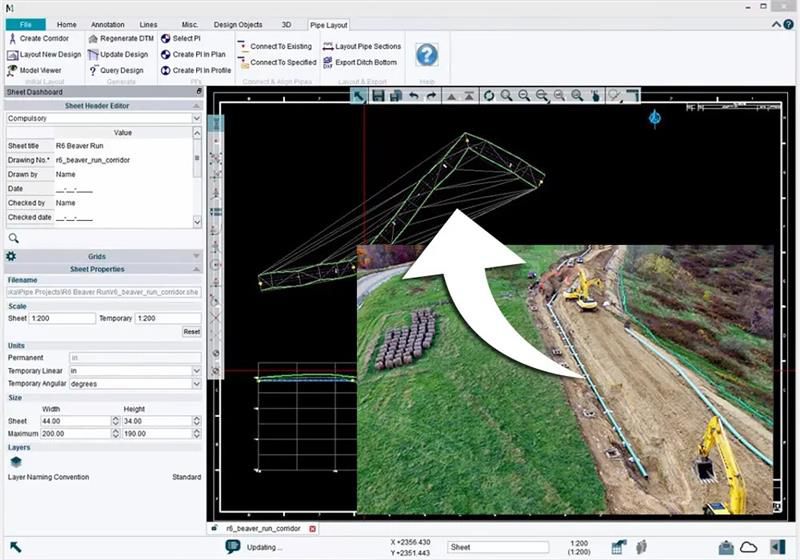Click the cloud icon in status bar
Screen dimensions: 800x560
point(748,546)
